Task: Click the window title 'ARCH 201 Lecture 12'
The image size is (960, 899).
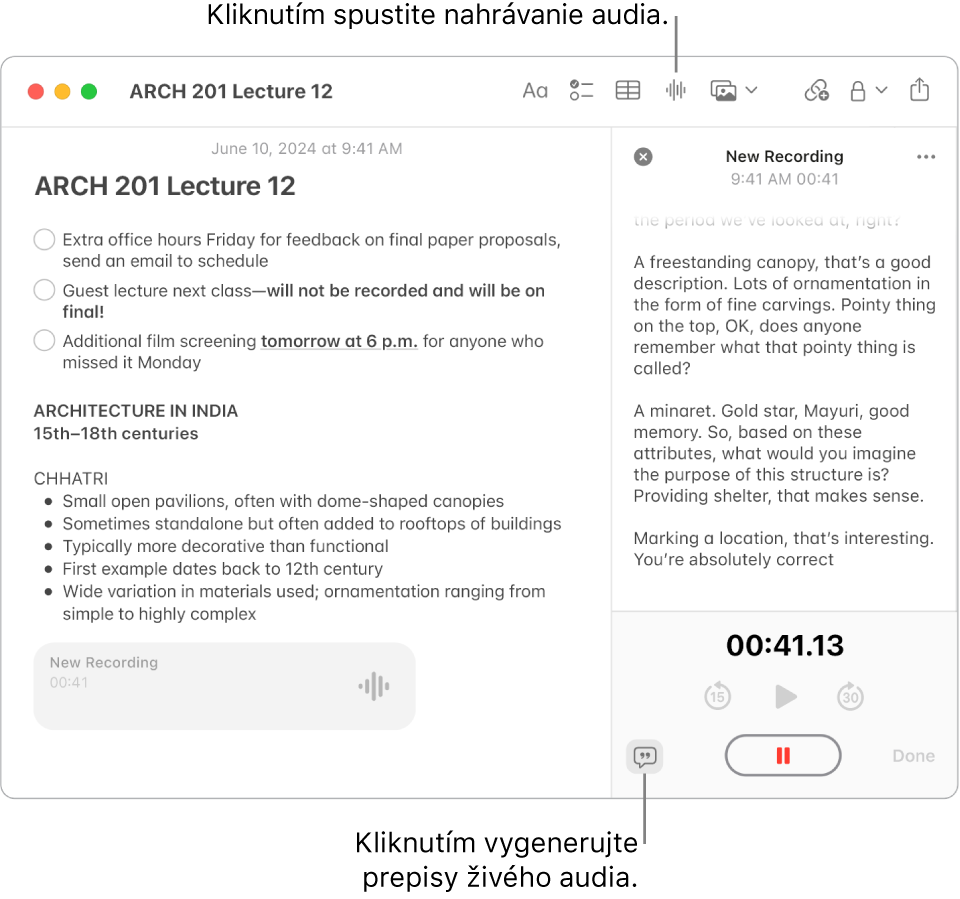Action: click(231, 91)
